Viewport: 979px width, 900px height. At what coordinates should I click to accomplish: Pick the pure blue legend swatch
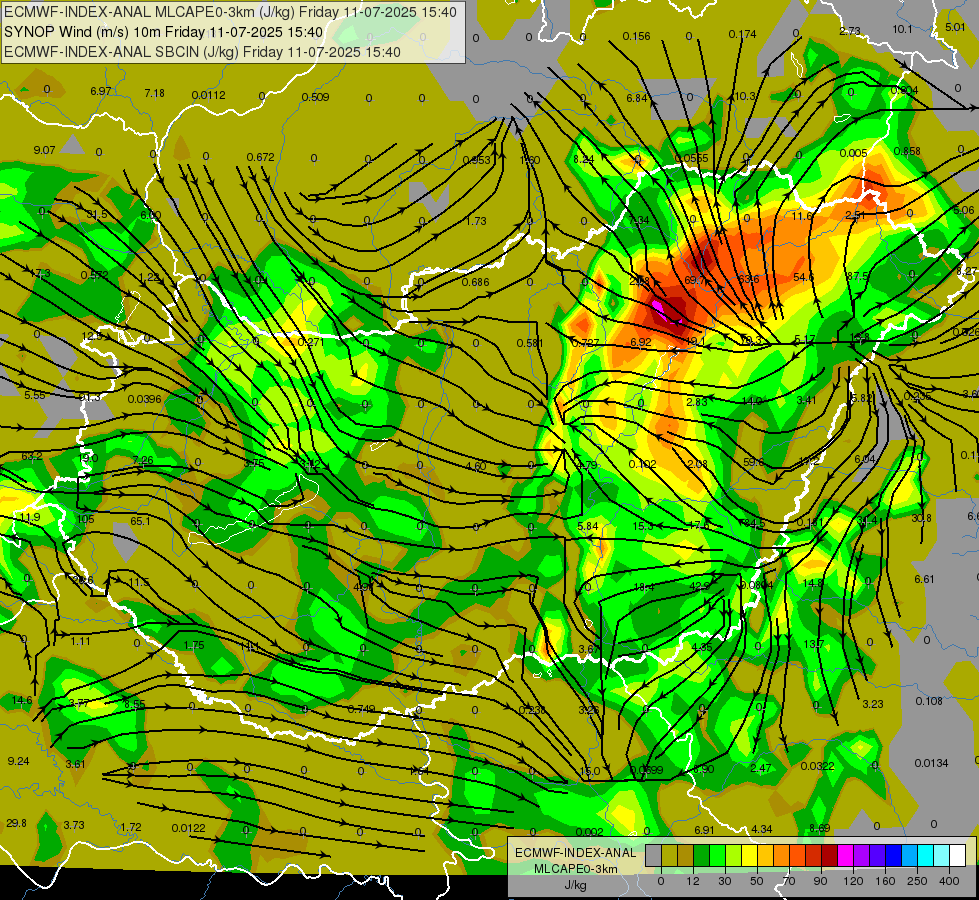pyautogui.click(x=893, y=855)
